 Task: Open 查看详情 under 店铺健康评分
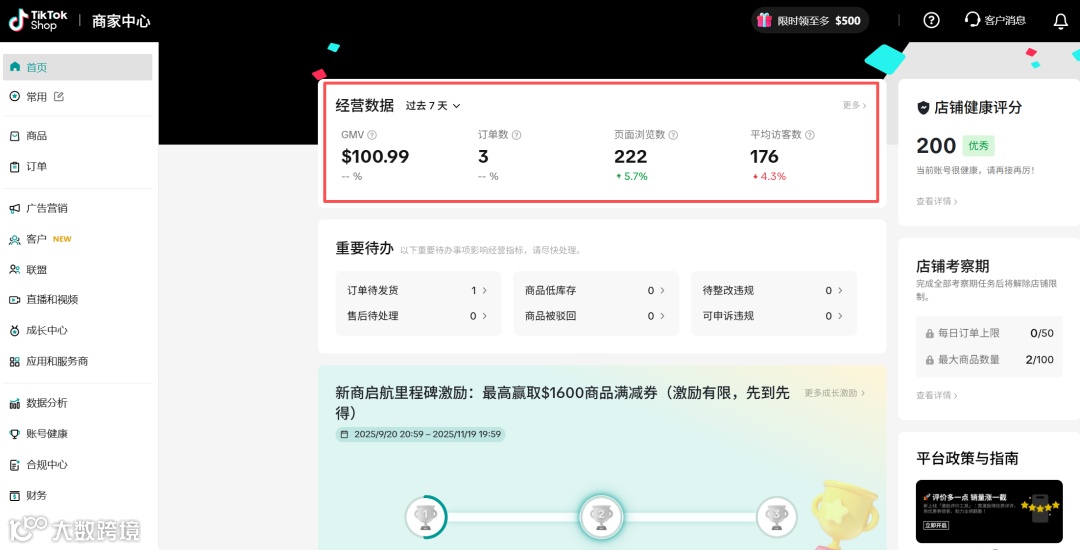(937, 202)
